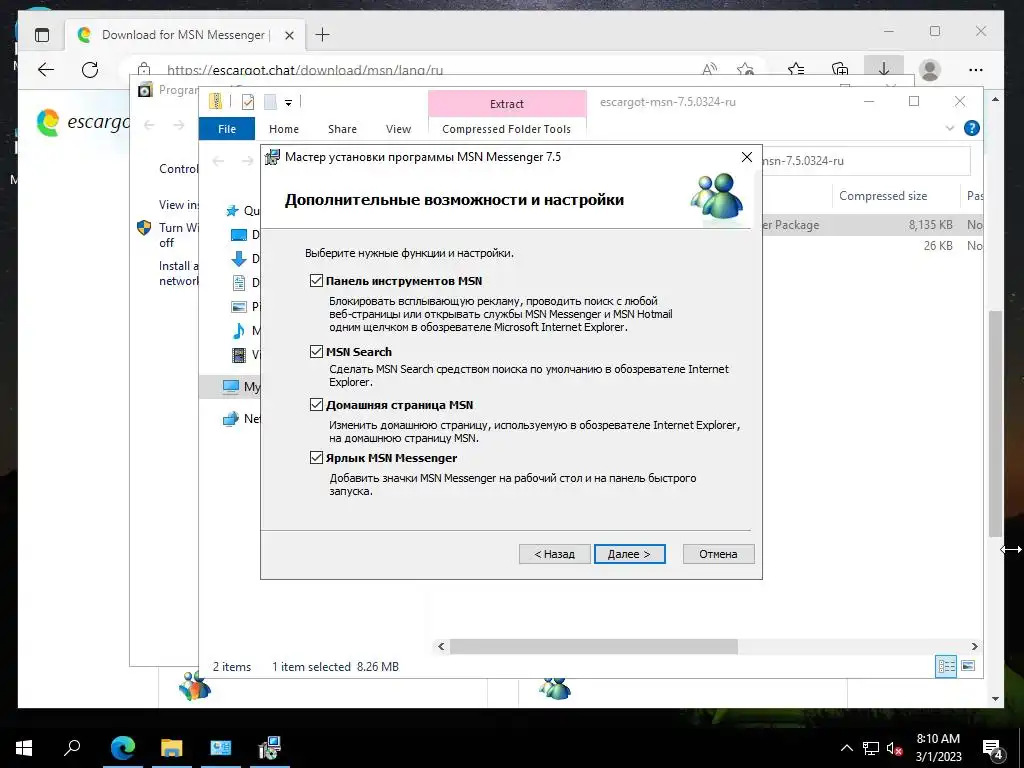Viewport: 1024px width, 768px height.
Task: Open the browser Downloads arrow icon
Action: click(884, 69)
